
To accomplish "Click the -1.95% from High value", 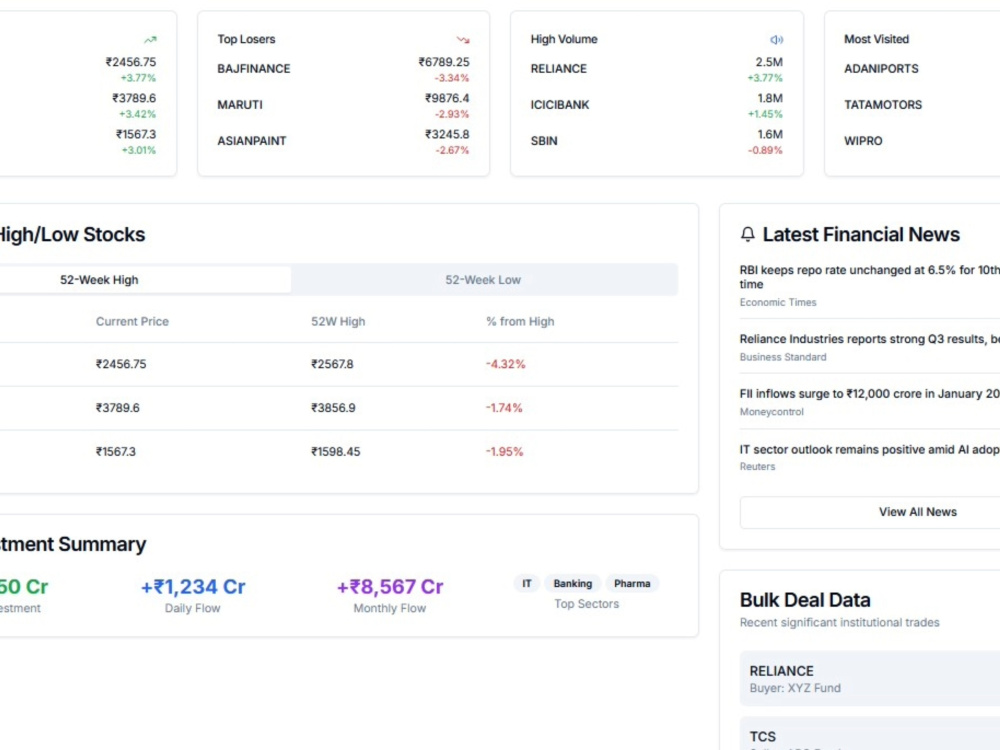I will click(504, 452).
